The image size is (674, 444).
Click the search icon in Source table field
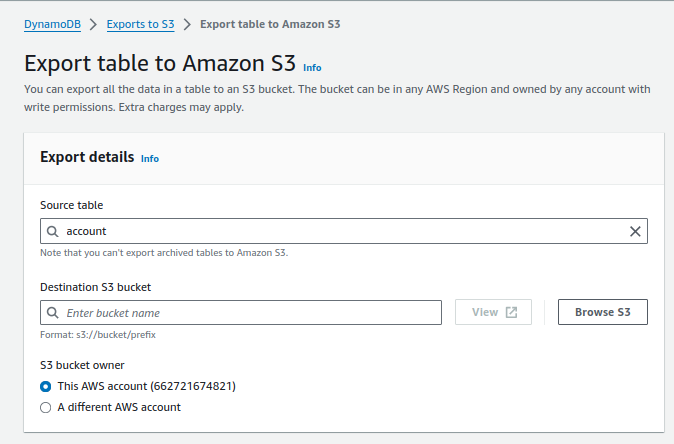coord(52,231)
